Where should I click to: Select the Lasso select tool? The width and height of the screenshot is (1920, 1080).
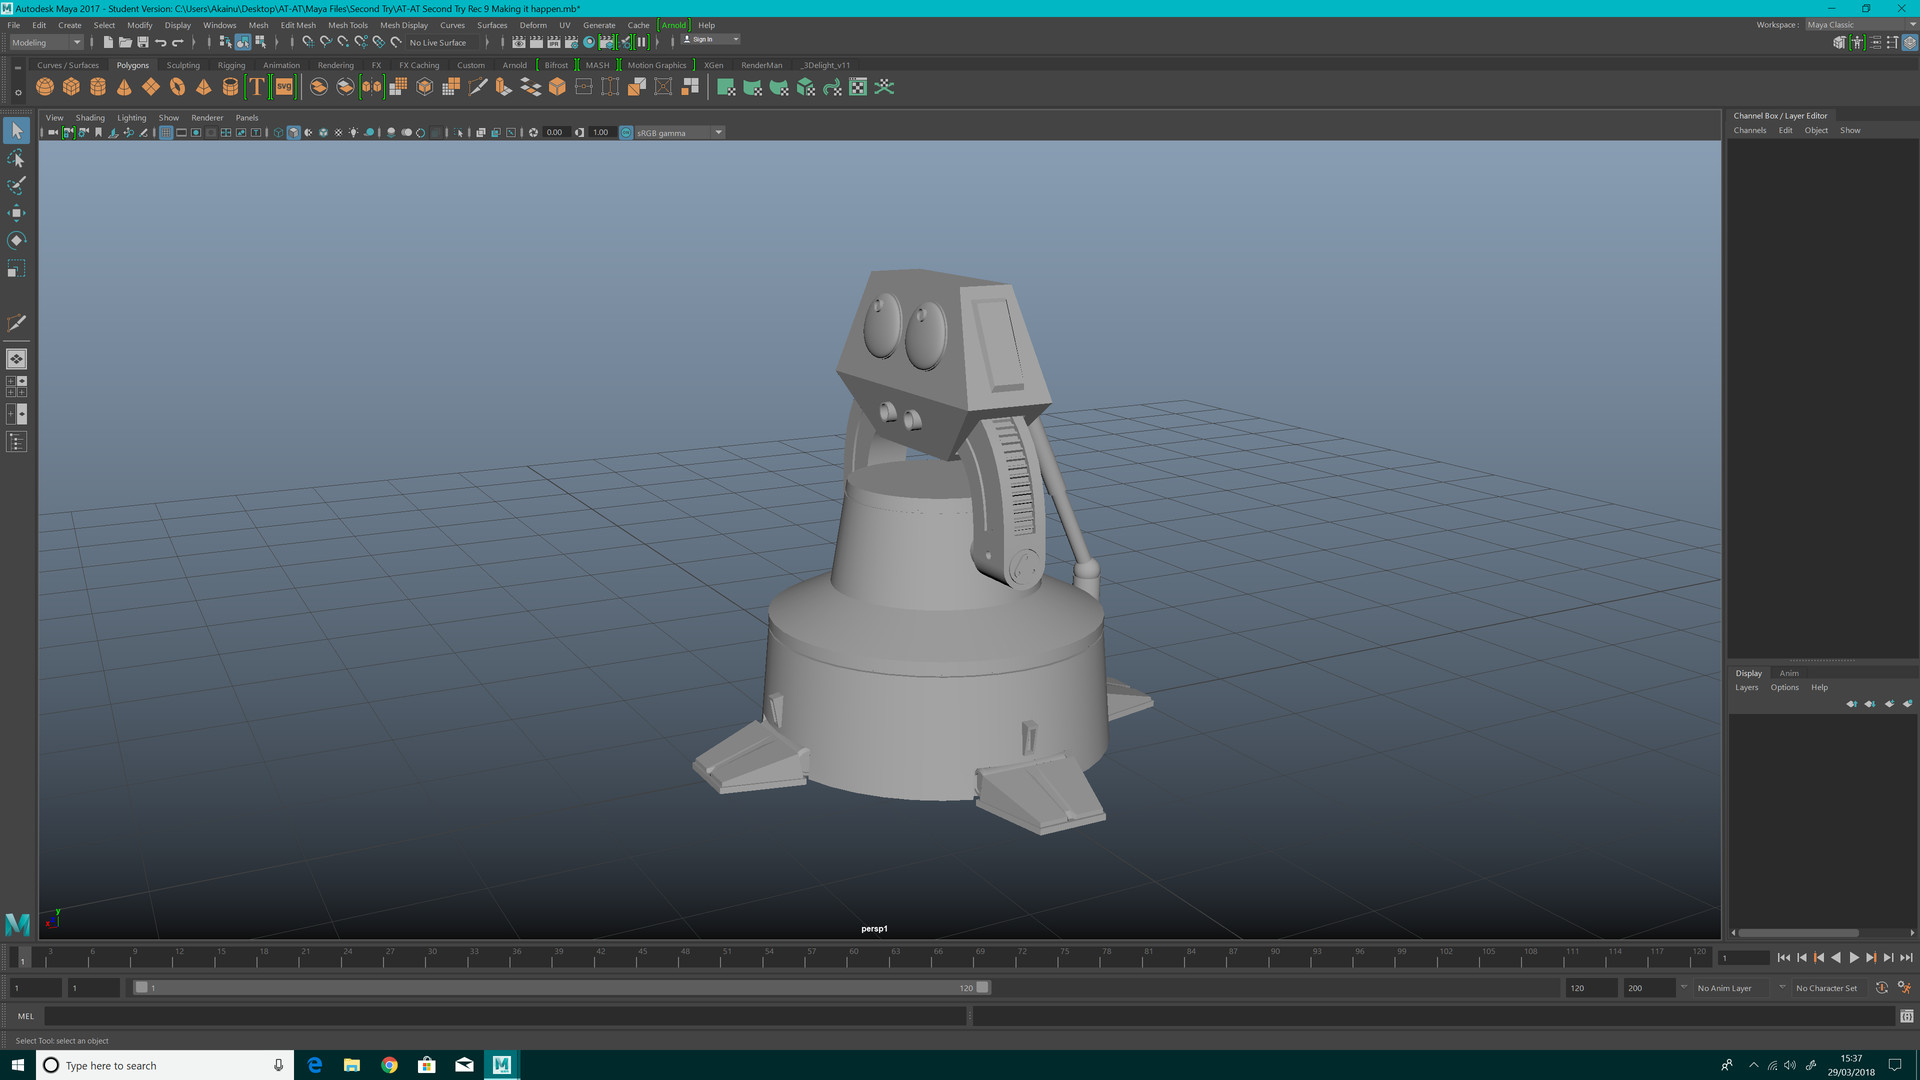coord(16,158)
